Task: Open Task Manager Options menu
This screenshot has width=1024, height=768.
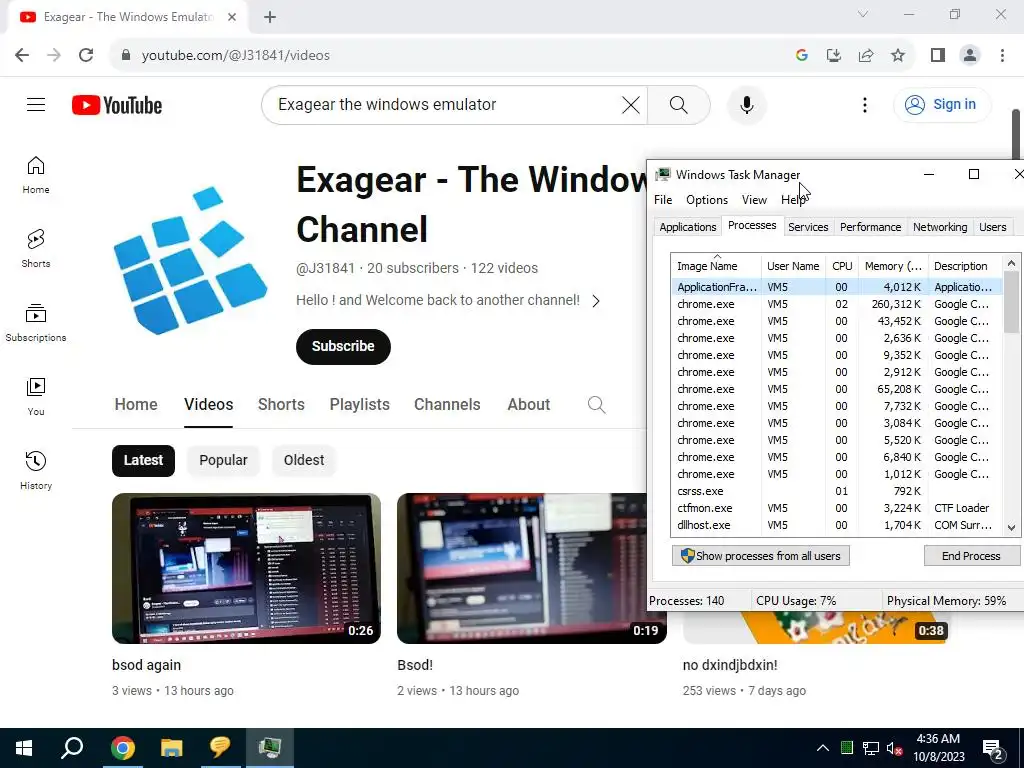Action: (x=707, y=200)
